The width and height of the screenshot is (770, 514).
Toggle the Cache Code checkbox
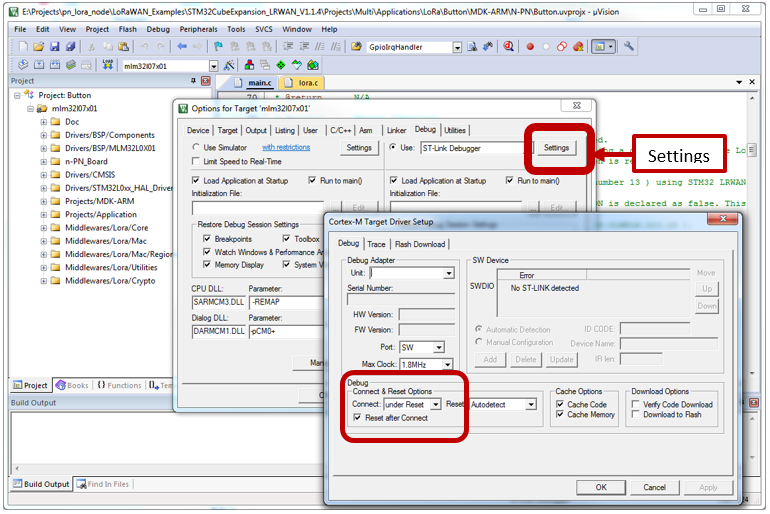pos(560,404)
